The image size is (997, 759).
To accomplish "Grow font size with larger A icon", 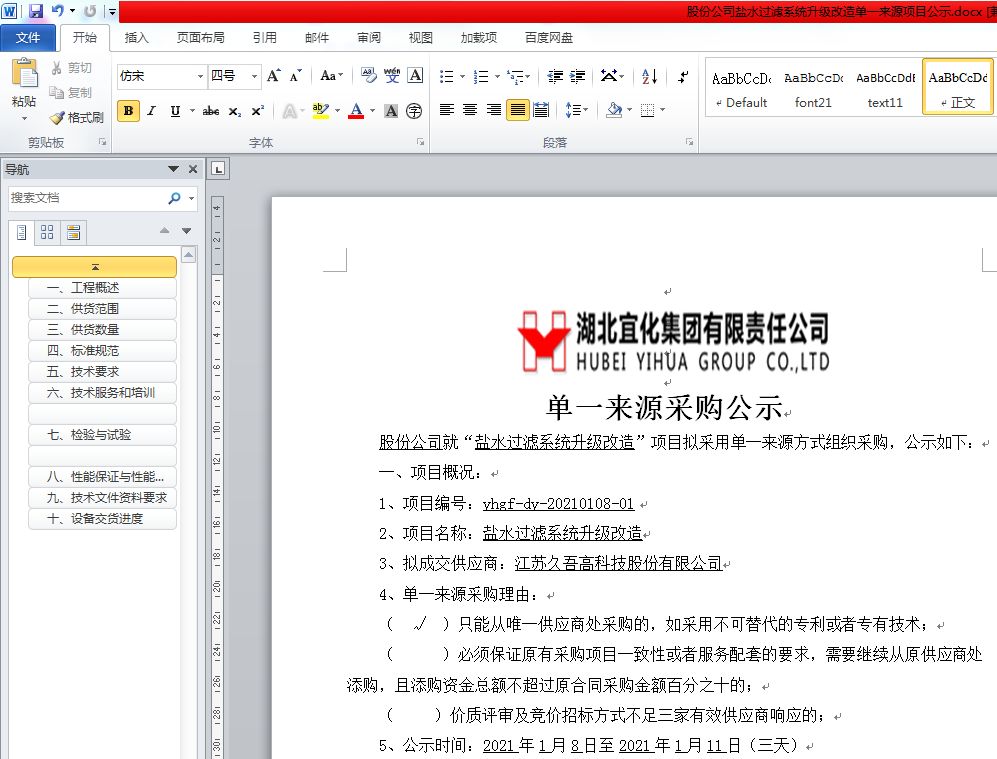I will [x=273, y=76].
